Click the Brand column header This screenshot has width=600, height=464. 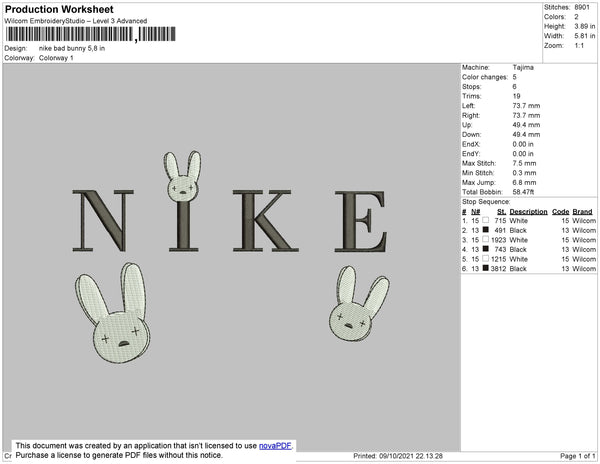(x=583, y=212)
